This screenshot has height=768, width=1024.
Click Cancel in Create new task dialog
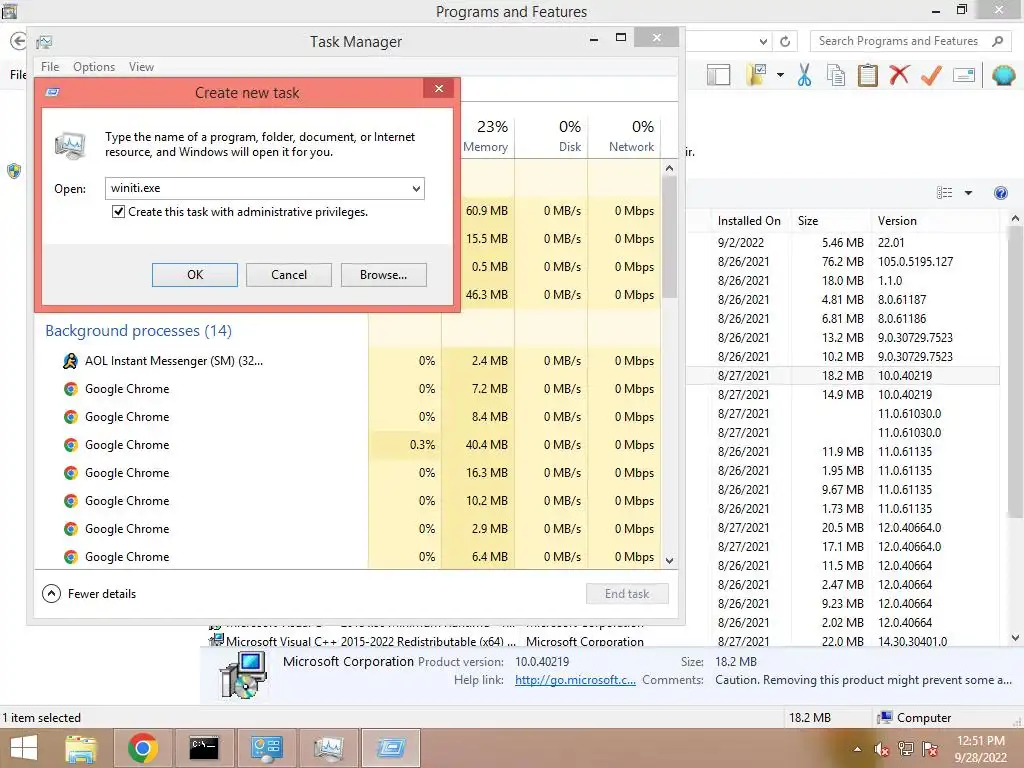tap(289, 275)
